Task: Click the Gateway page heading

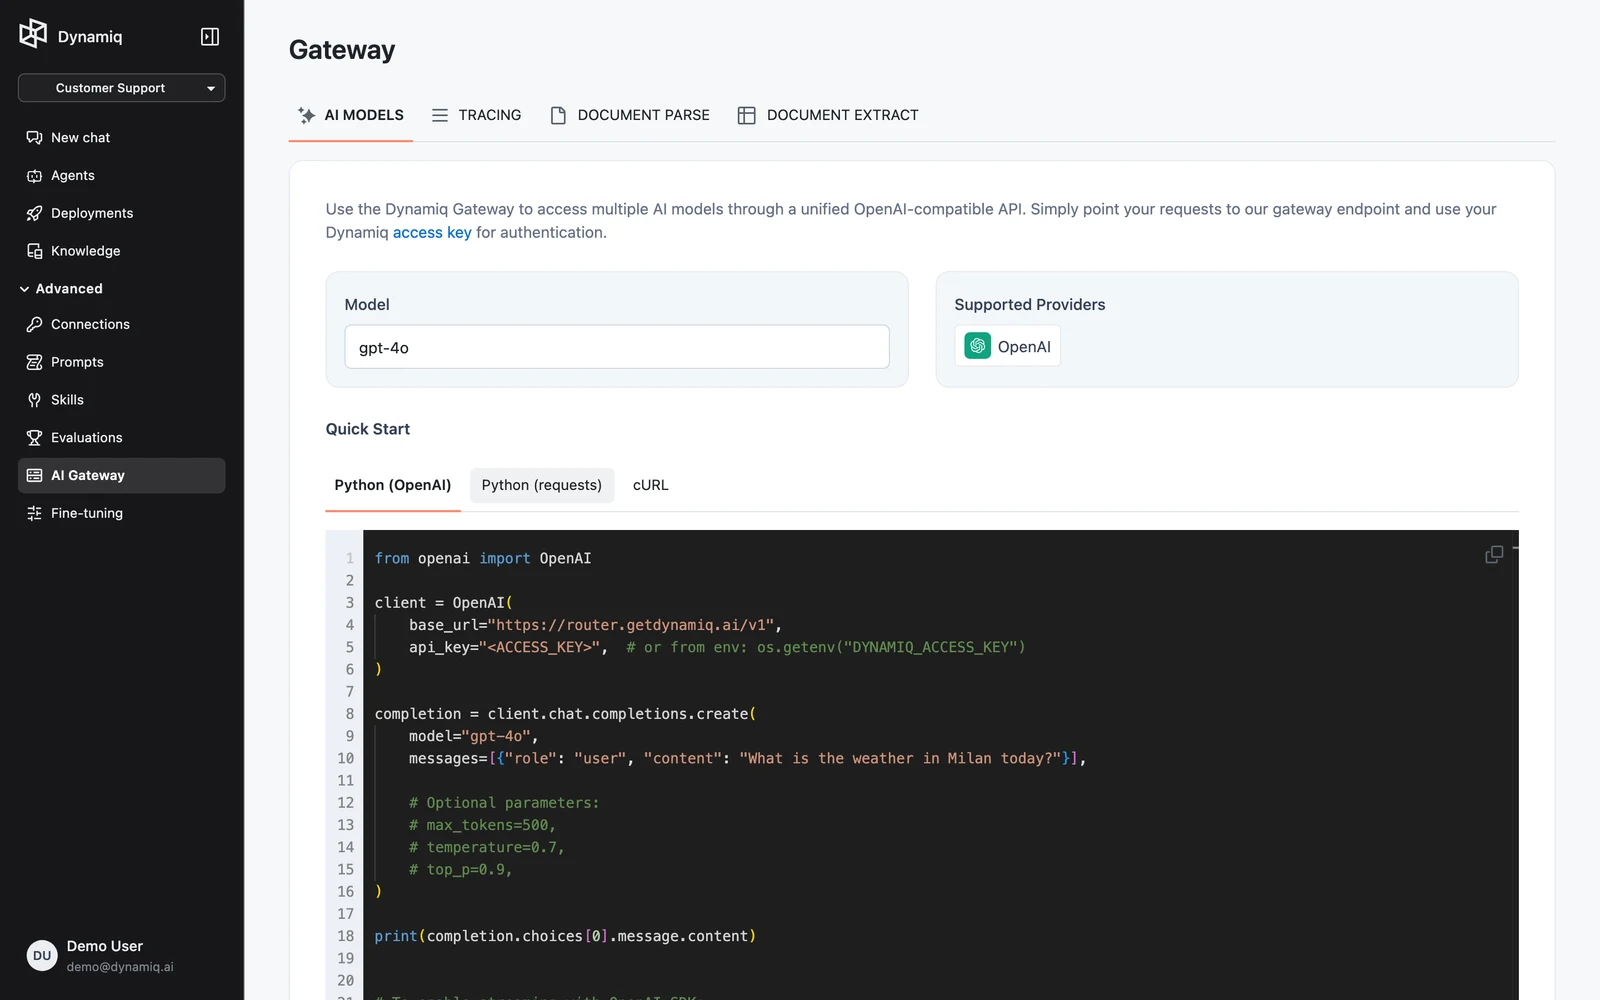Action: (342, 50)
